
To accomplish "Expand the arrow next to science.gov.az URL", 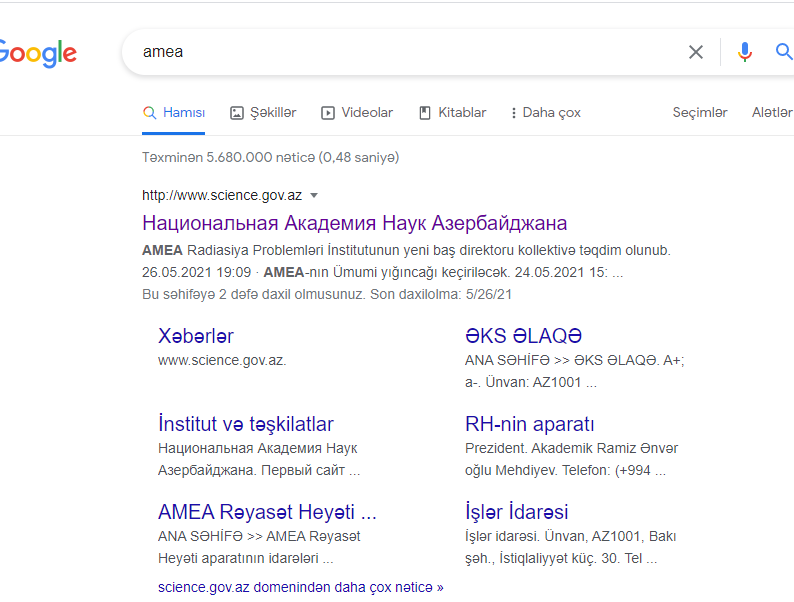I will (x=314, y=195).
